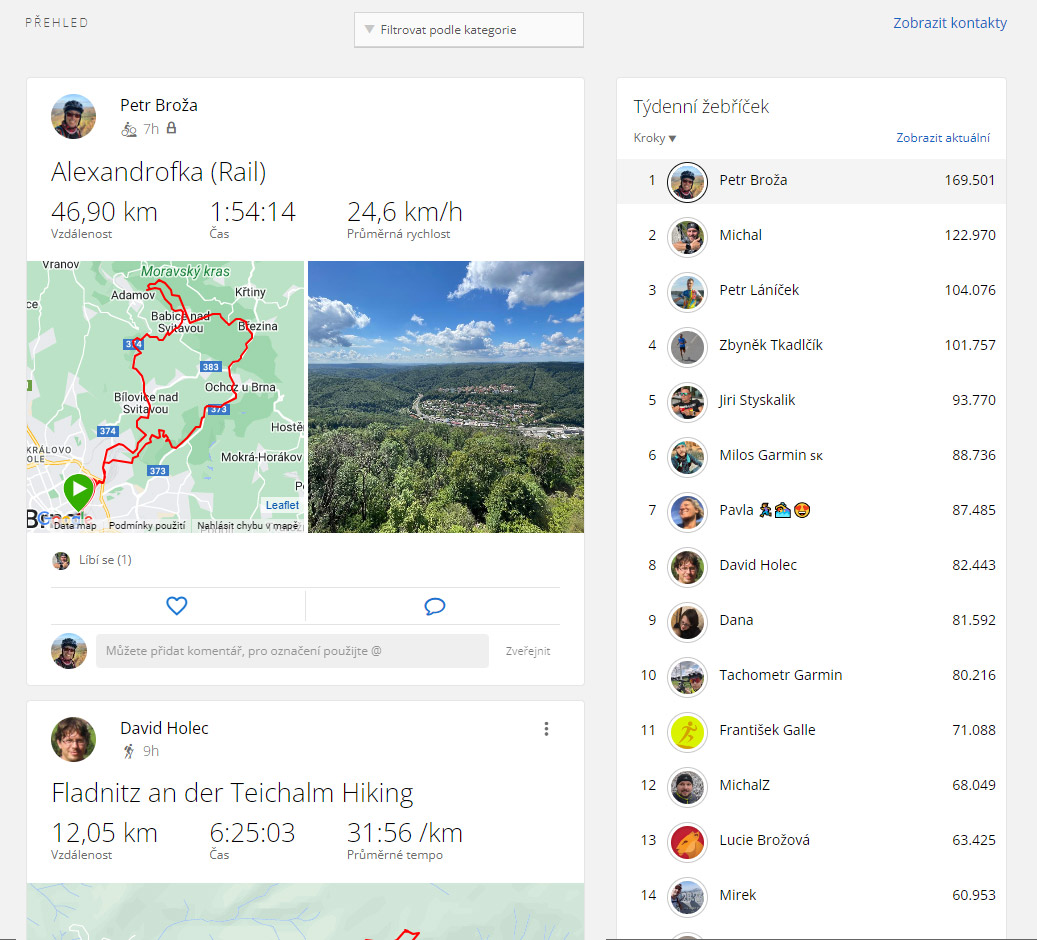The width and height of the screenshot is (1037, 940).
Task: Click the 31:56 /km average pace value
Action: coord(405,833)
